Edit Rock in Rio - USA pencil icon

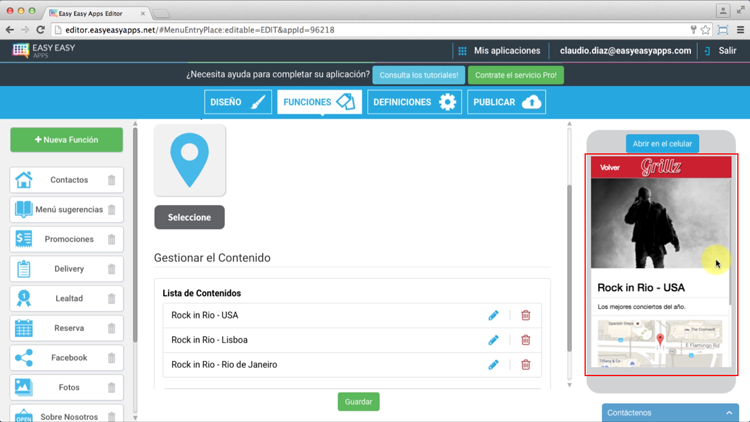point(493,315)
